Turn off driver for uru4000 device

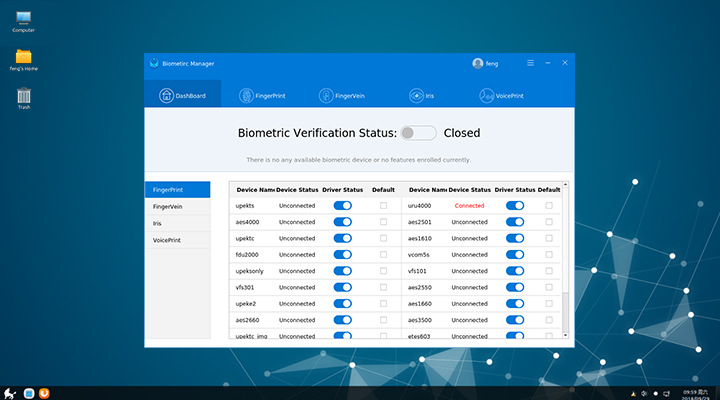[515, 205]
